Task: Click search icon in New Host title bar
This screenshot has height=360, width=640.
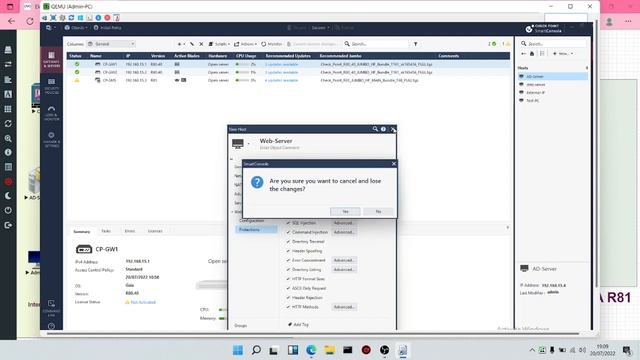Action: point(375,129)
